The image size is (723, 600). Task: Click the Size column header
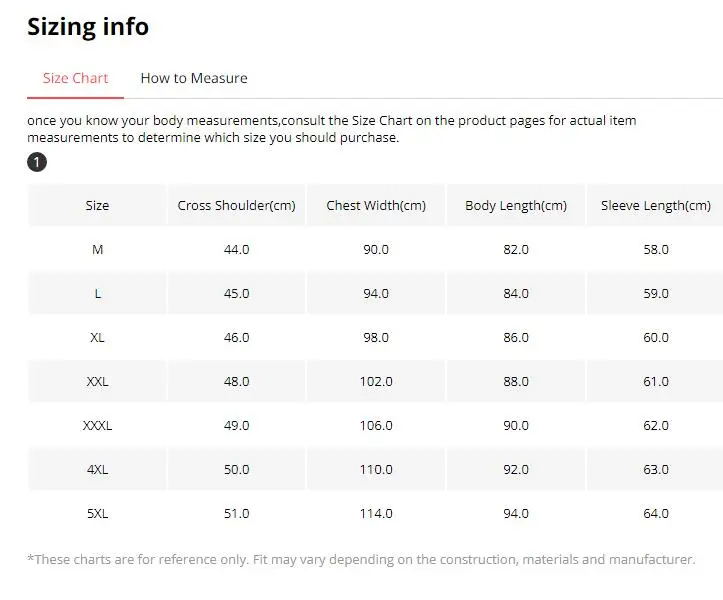pyautogui.click(x=97, y=205)
